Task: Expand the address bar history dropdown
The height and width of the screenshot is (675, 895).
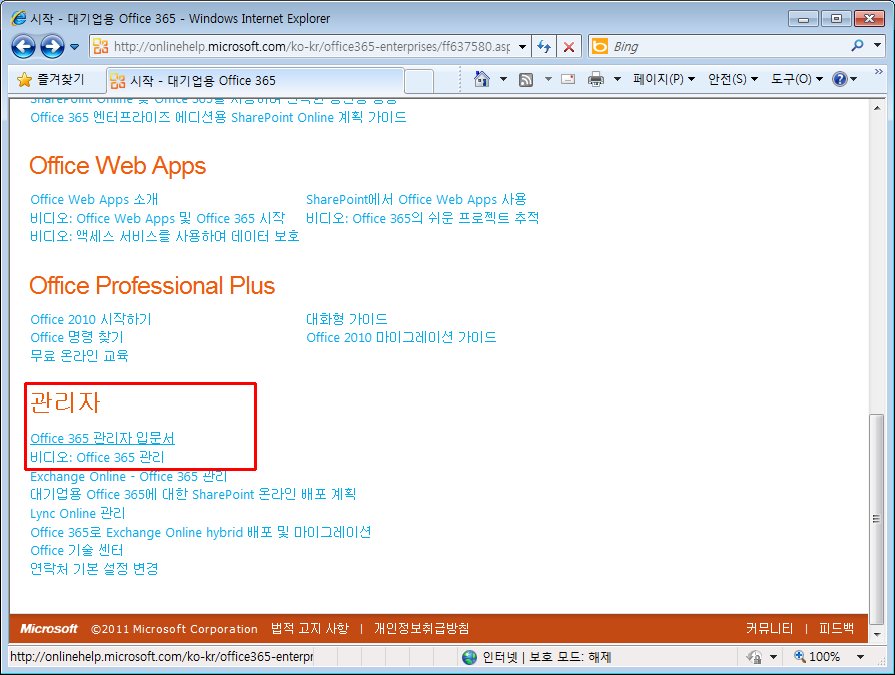Action: click(522, 47)
